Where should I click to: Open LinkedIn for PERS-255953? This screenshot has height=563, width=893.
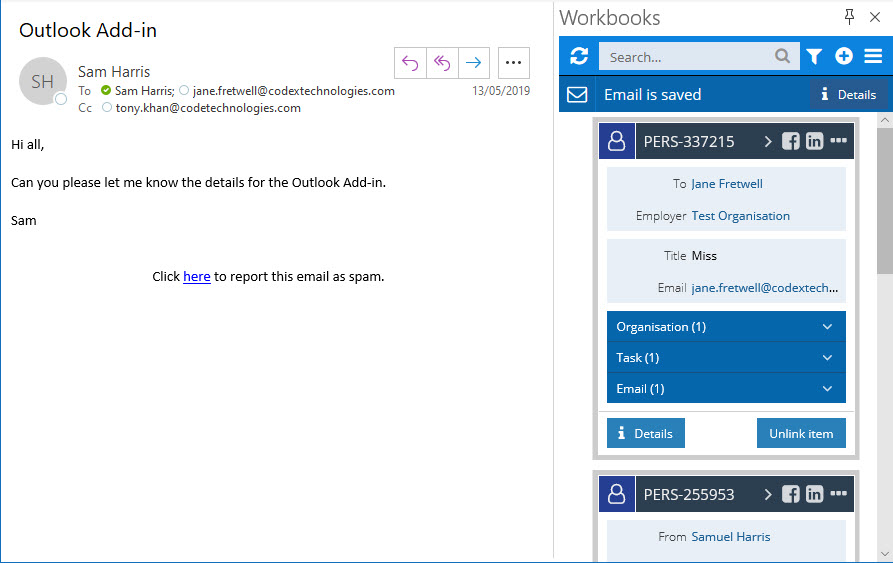click(x=814, y=494)
